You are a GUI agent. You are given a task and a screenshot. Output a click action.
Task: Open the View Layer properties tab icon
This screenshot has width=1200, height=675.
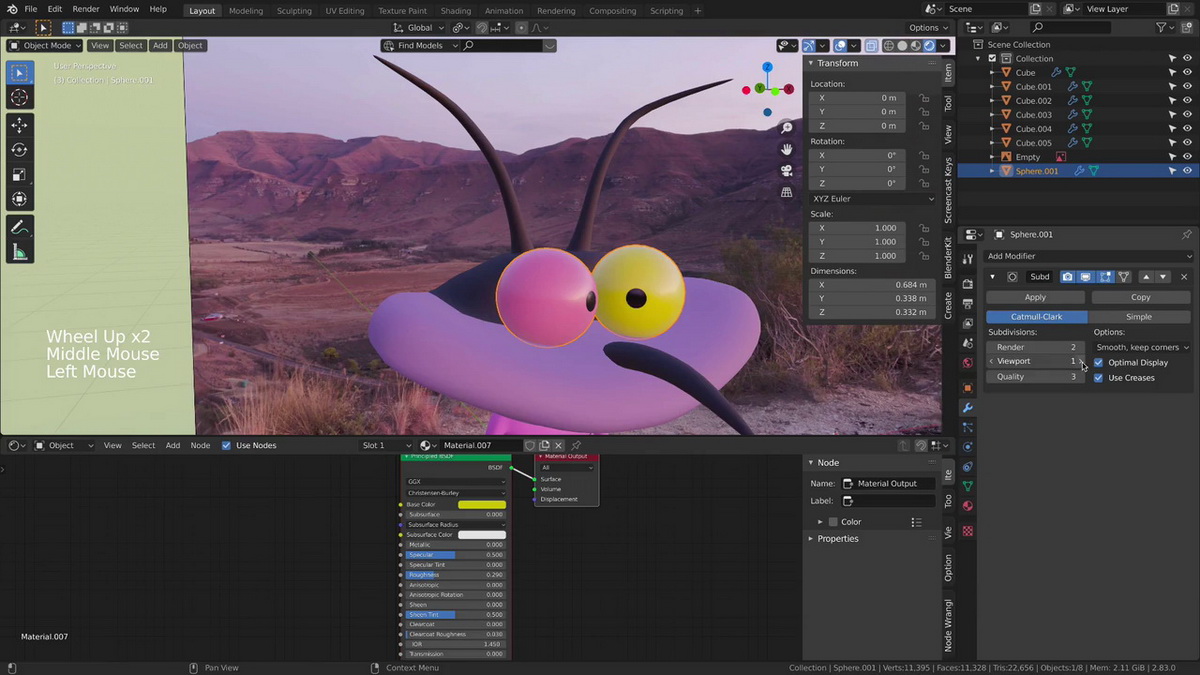click(968, 323)
